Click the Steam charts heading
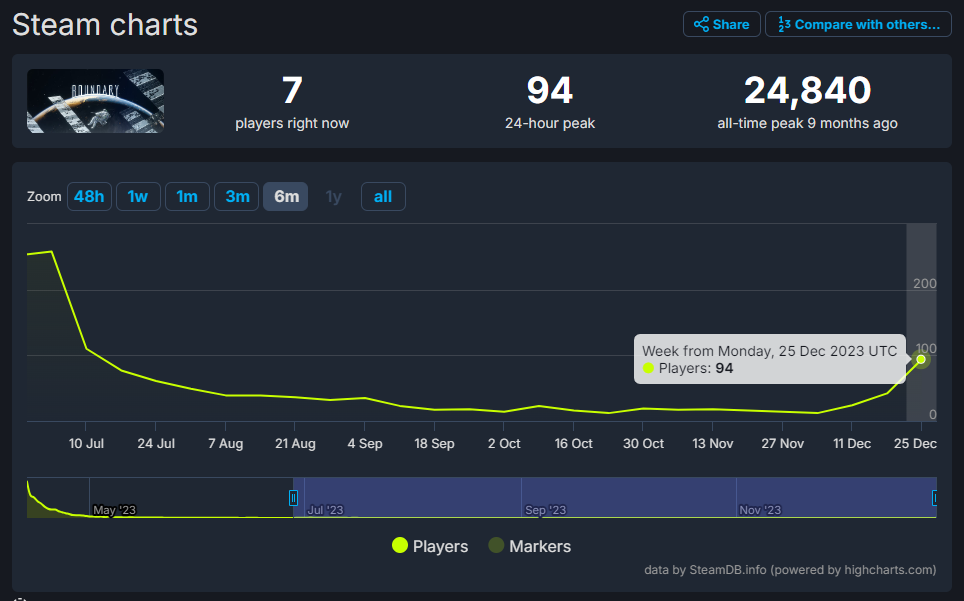This screenshot has height=601, width=964. 105,25
